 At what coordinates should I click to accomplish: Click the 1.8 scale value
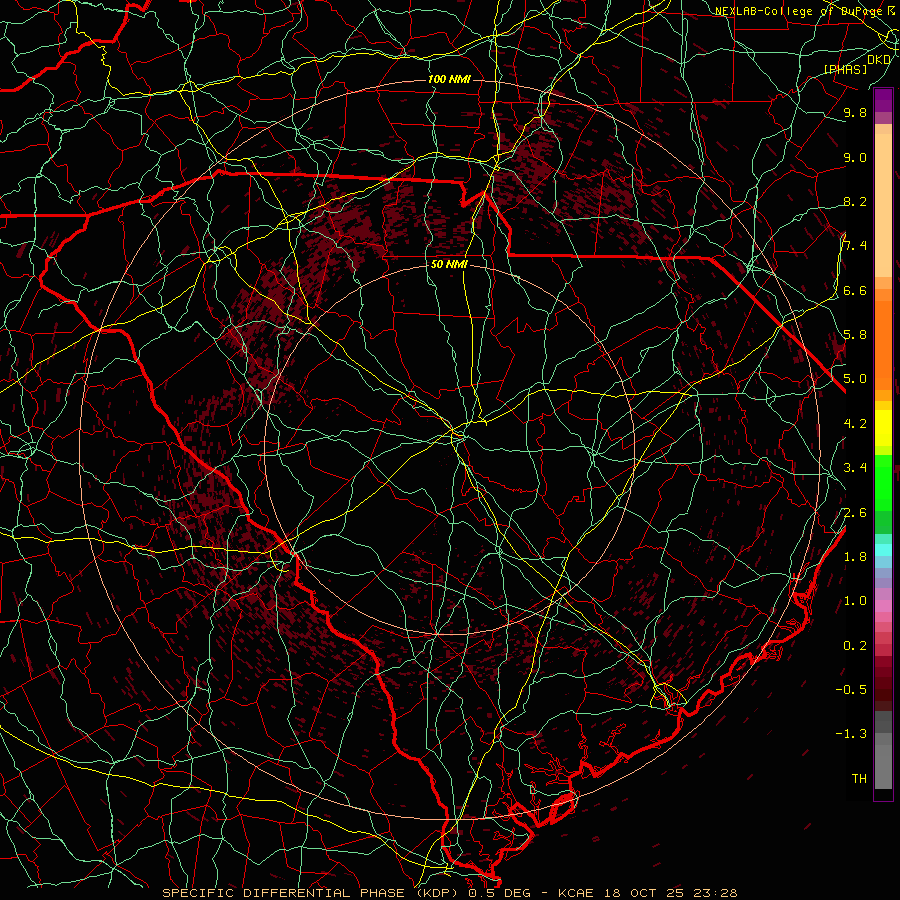tap(855, 557)
